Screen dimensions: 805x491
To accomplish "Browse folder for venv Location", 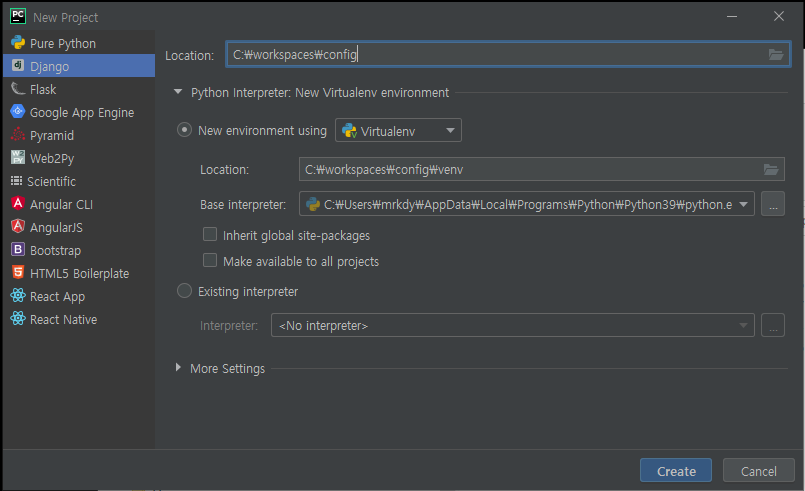I will coord(771,169).
